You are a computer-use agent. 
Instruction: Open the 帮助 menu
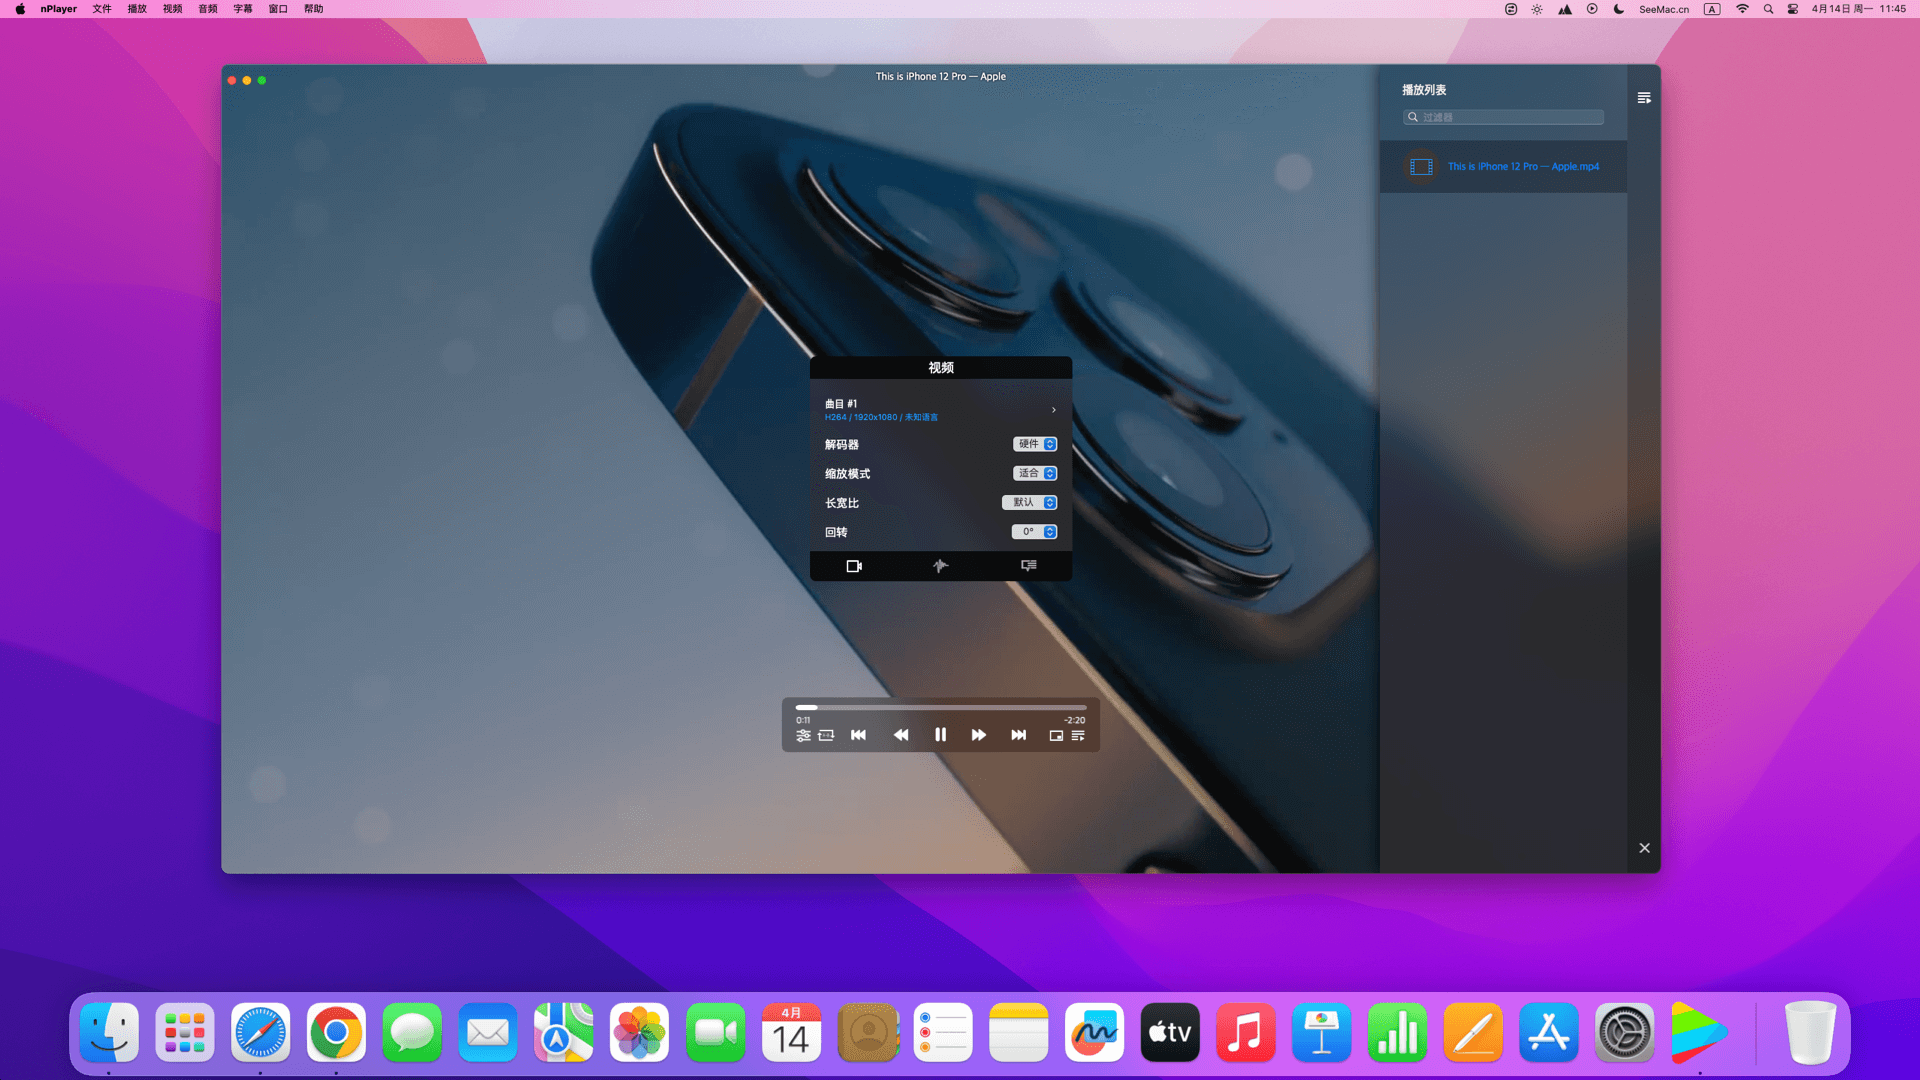click(x=313, y=9)
